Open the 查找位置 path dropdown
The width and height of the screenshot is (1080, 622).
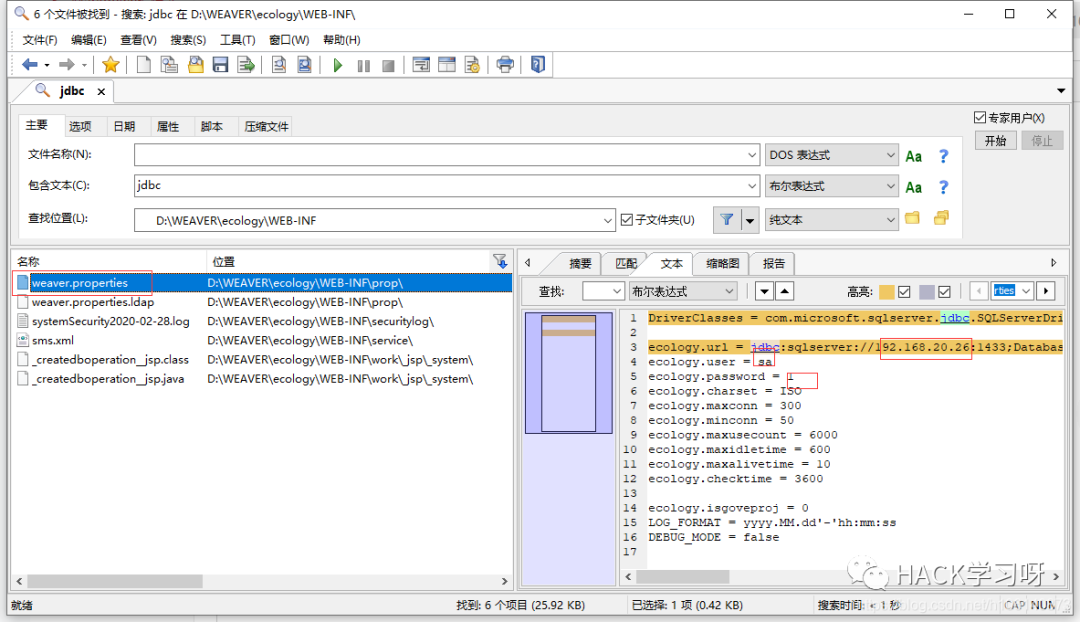[x=608, y=220]
